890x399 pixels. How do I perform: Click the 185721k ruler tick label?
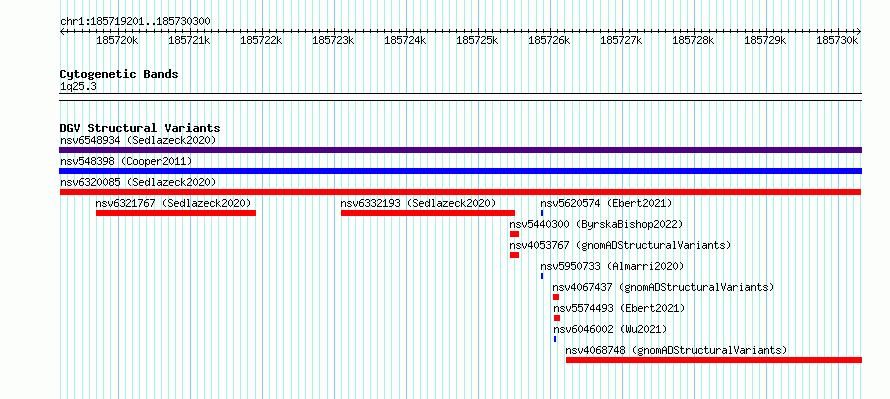(x=189, y=41)
